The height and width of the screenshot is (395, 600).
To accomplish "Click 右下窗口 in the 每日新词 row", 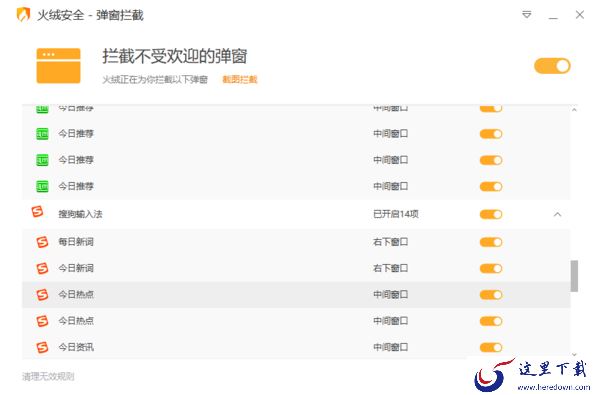I will [x=390, y=242].
